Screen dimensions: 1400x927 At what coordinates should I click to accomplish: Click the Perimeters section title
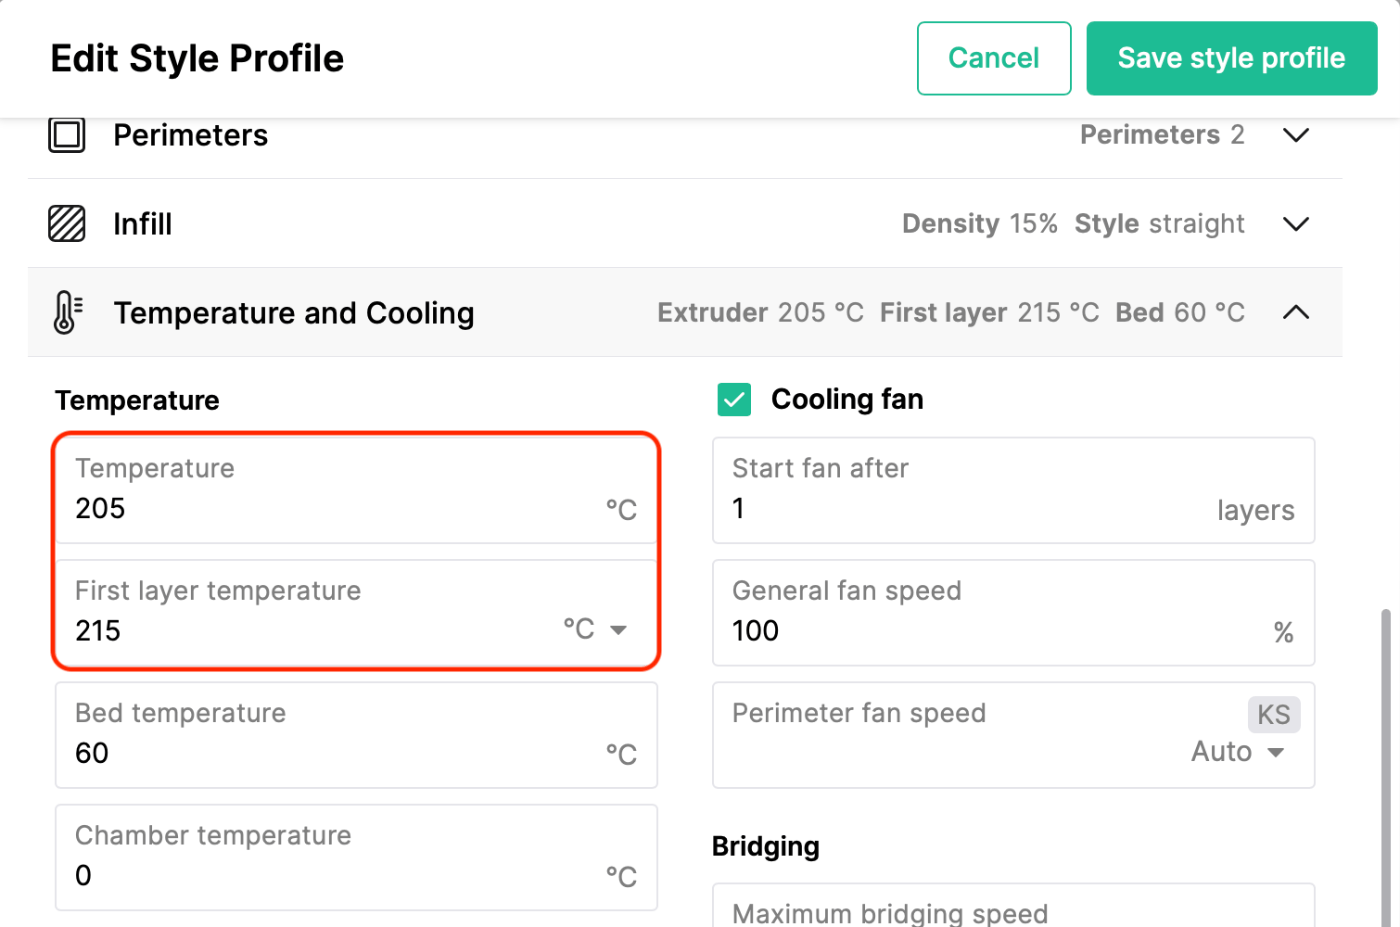tap(191, 135)
